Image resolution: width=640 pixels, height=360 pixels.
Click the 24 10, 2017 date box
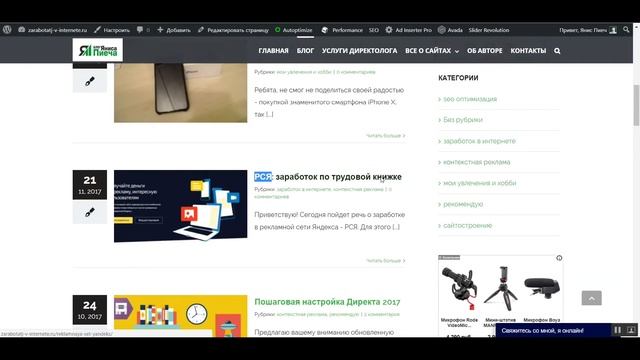pos(90,309)
